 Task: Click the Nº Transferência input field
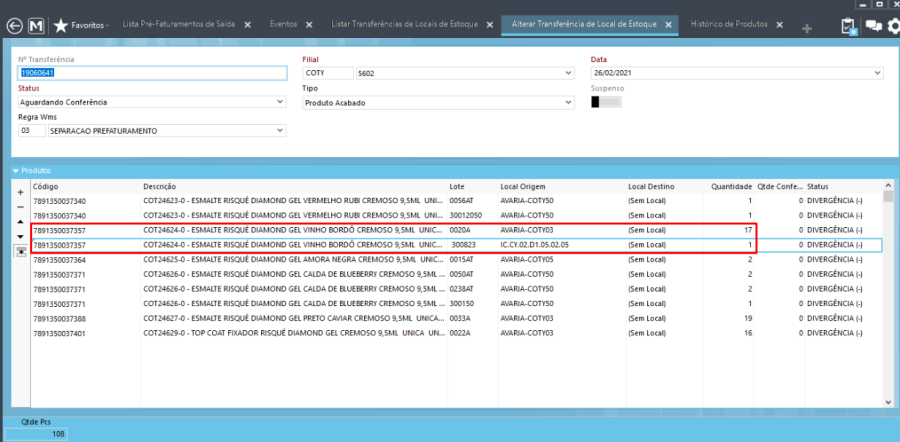tap(150, 73)
